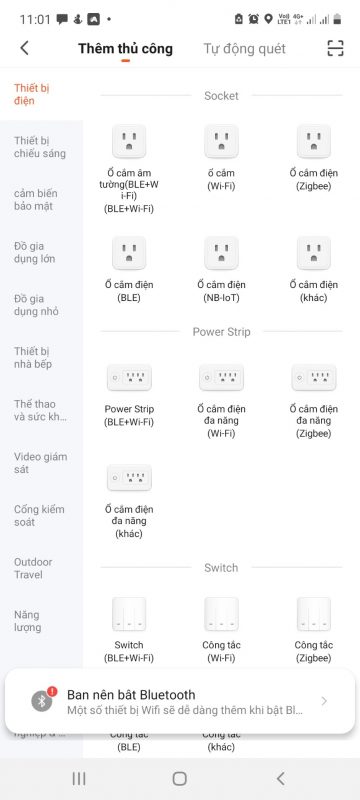This screenshot has height=800, width=360.
Task: Pick the Ổ cắm điện (NB-IoT) socket
Action: point(221,253)
